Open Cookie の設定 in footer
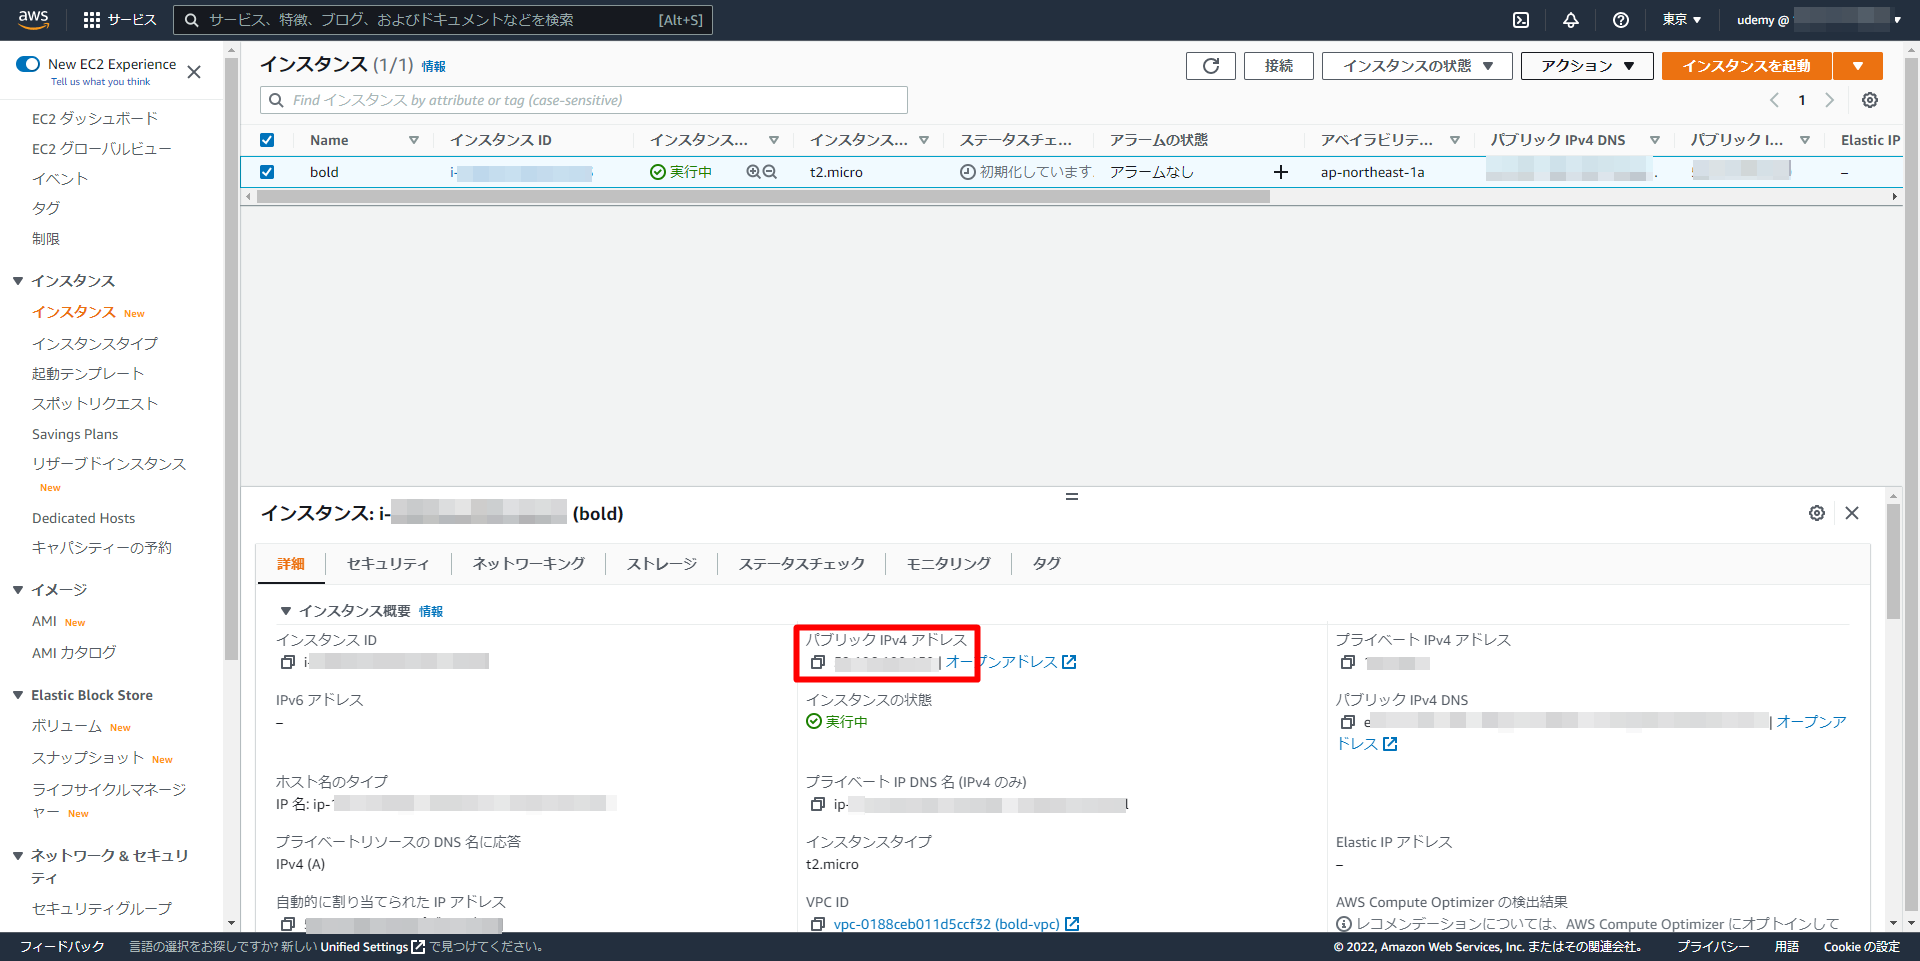The height and width of the screenshot is (961, 1920). (1861, 947)
